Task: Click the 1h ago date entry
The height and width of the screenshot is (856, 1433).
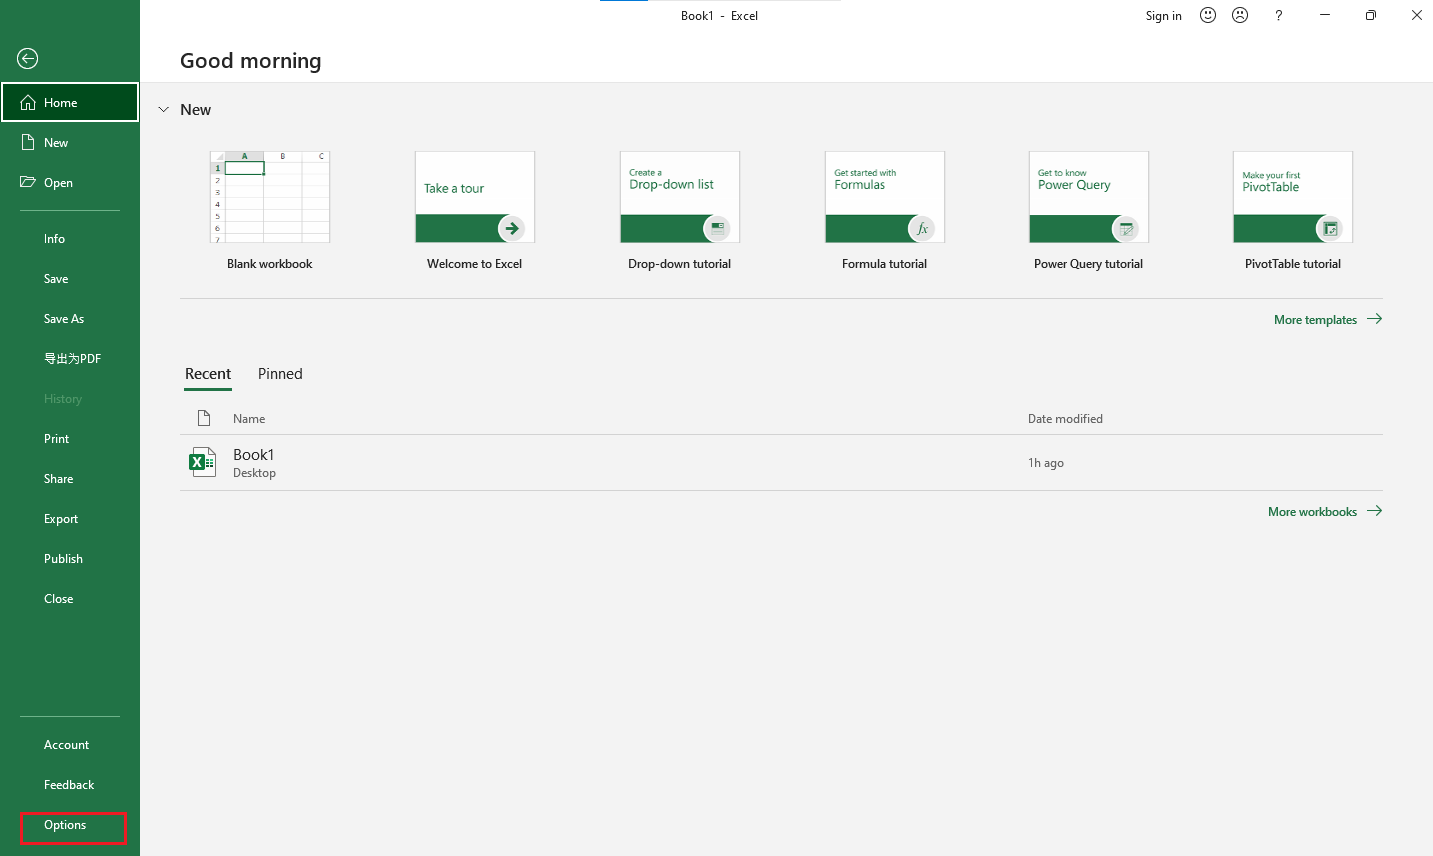Action: 1046,463
